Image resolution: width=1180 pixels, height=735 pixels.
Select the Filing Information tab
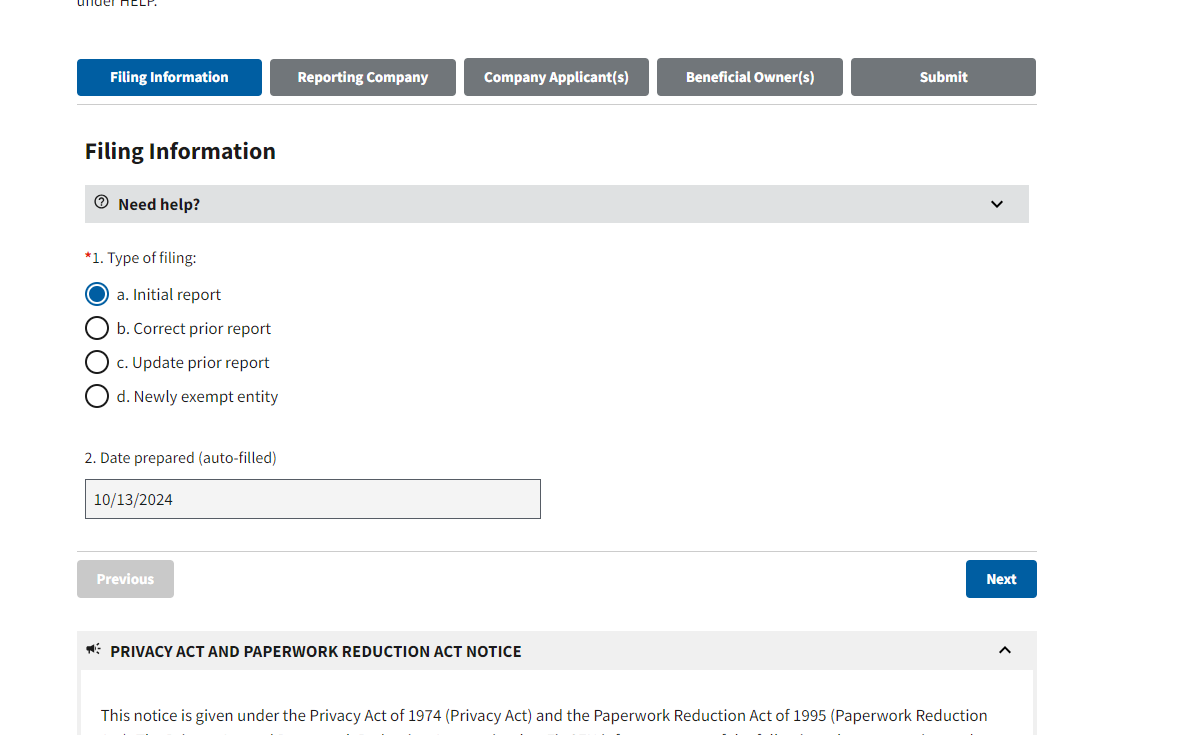point(169,77)
